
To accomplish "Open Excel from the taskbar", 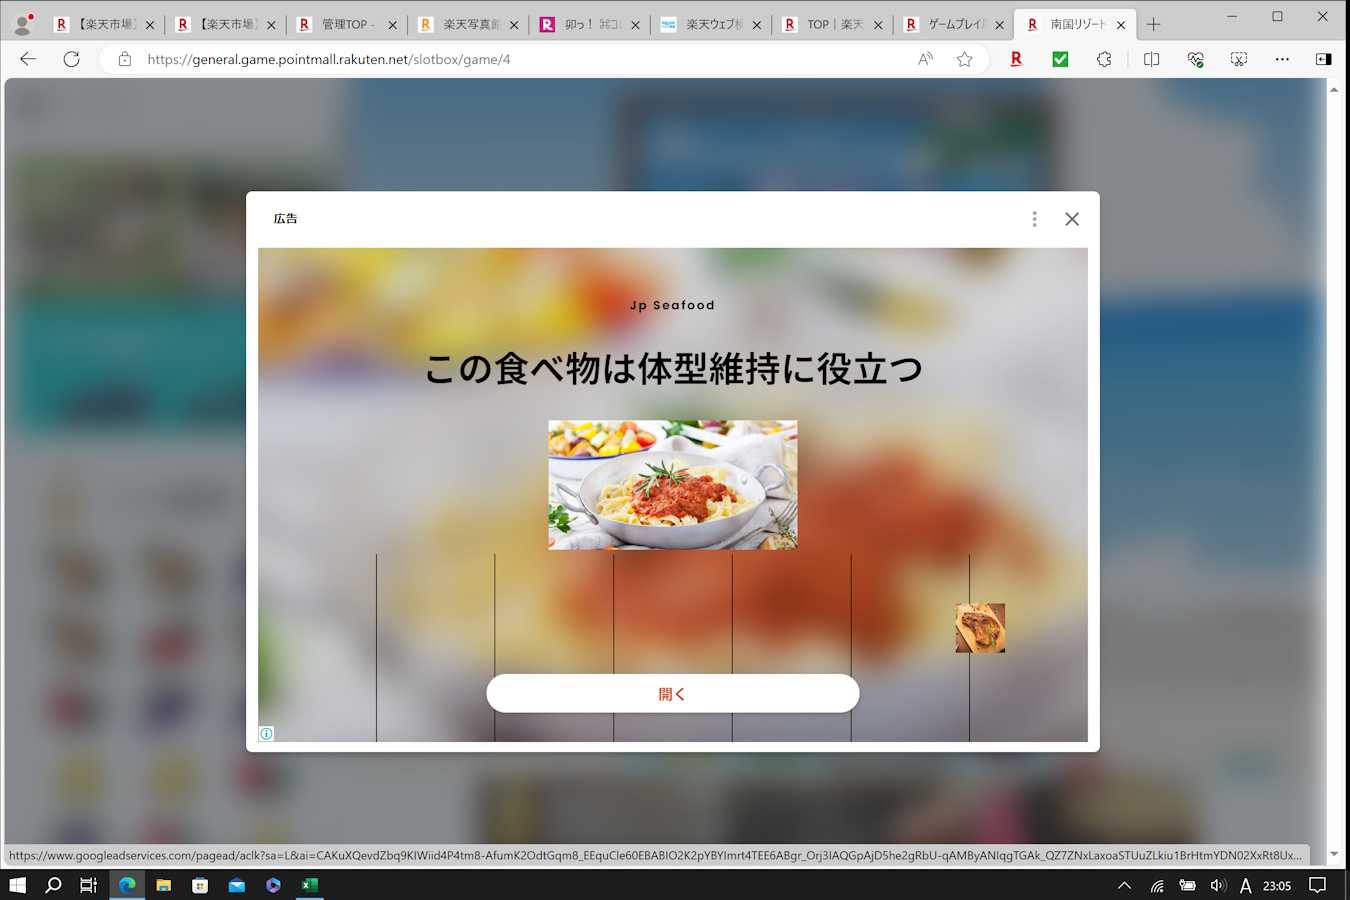I will (310, 885).
